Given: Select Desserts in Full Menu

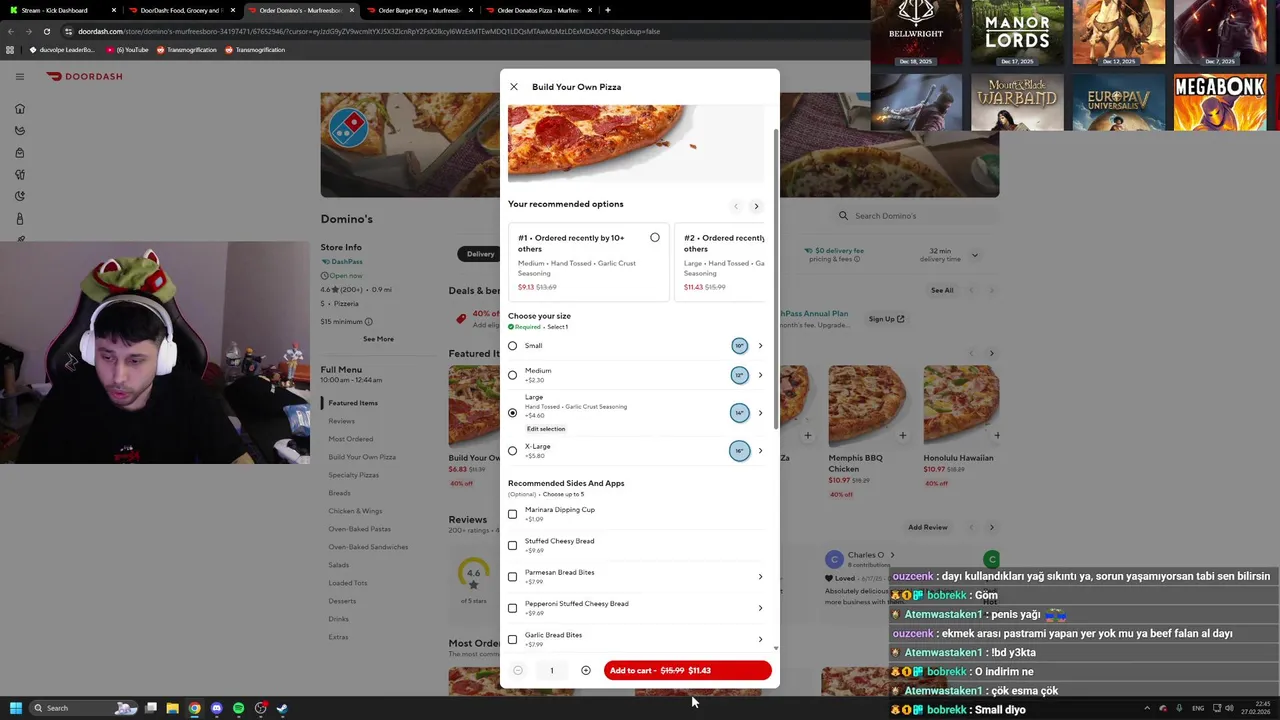Looking at the screenshot, I should (342, 601).
